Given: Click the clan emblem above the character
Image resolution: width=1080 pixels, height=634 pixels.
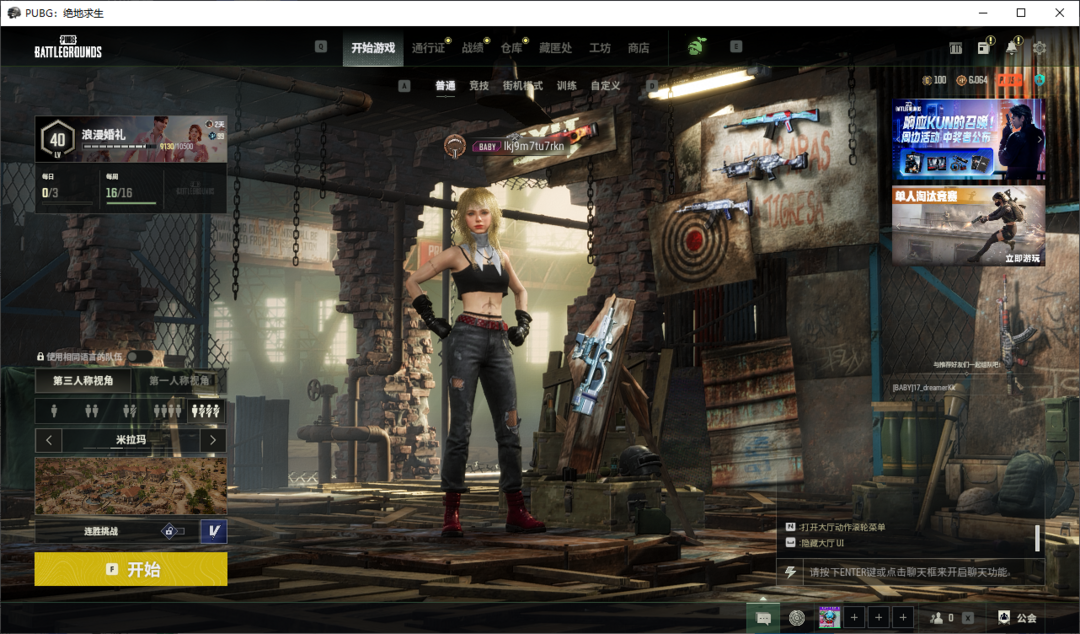Looking at the screenshot, I should point(455,145).
